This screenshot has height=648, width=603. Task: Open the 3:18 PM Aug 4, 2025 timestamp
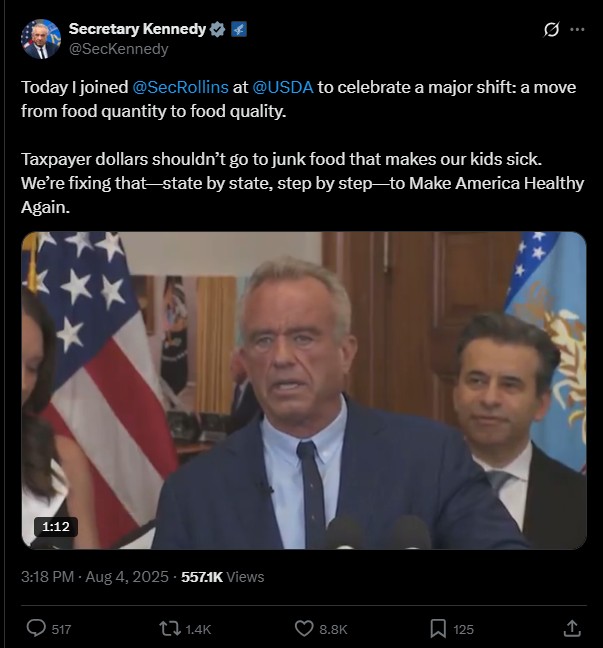(95, 577)
